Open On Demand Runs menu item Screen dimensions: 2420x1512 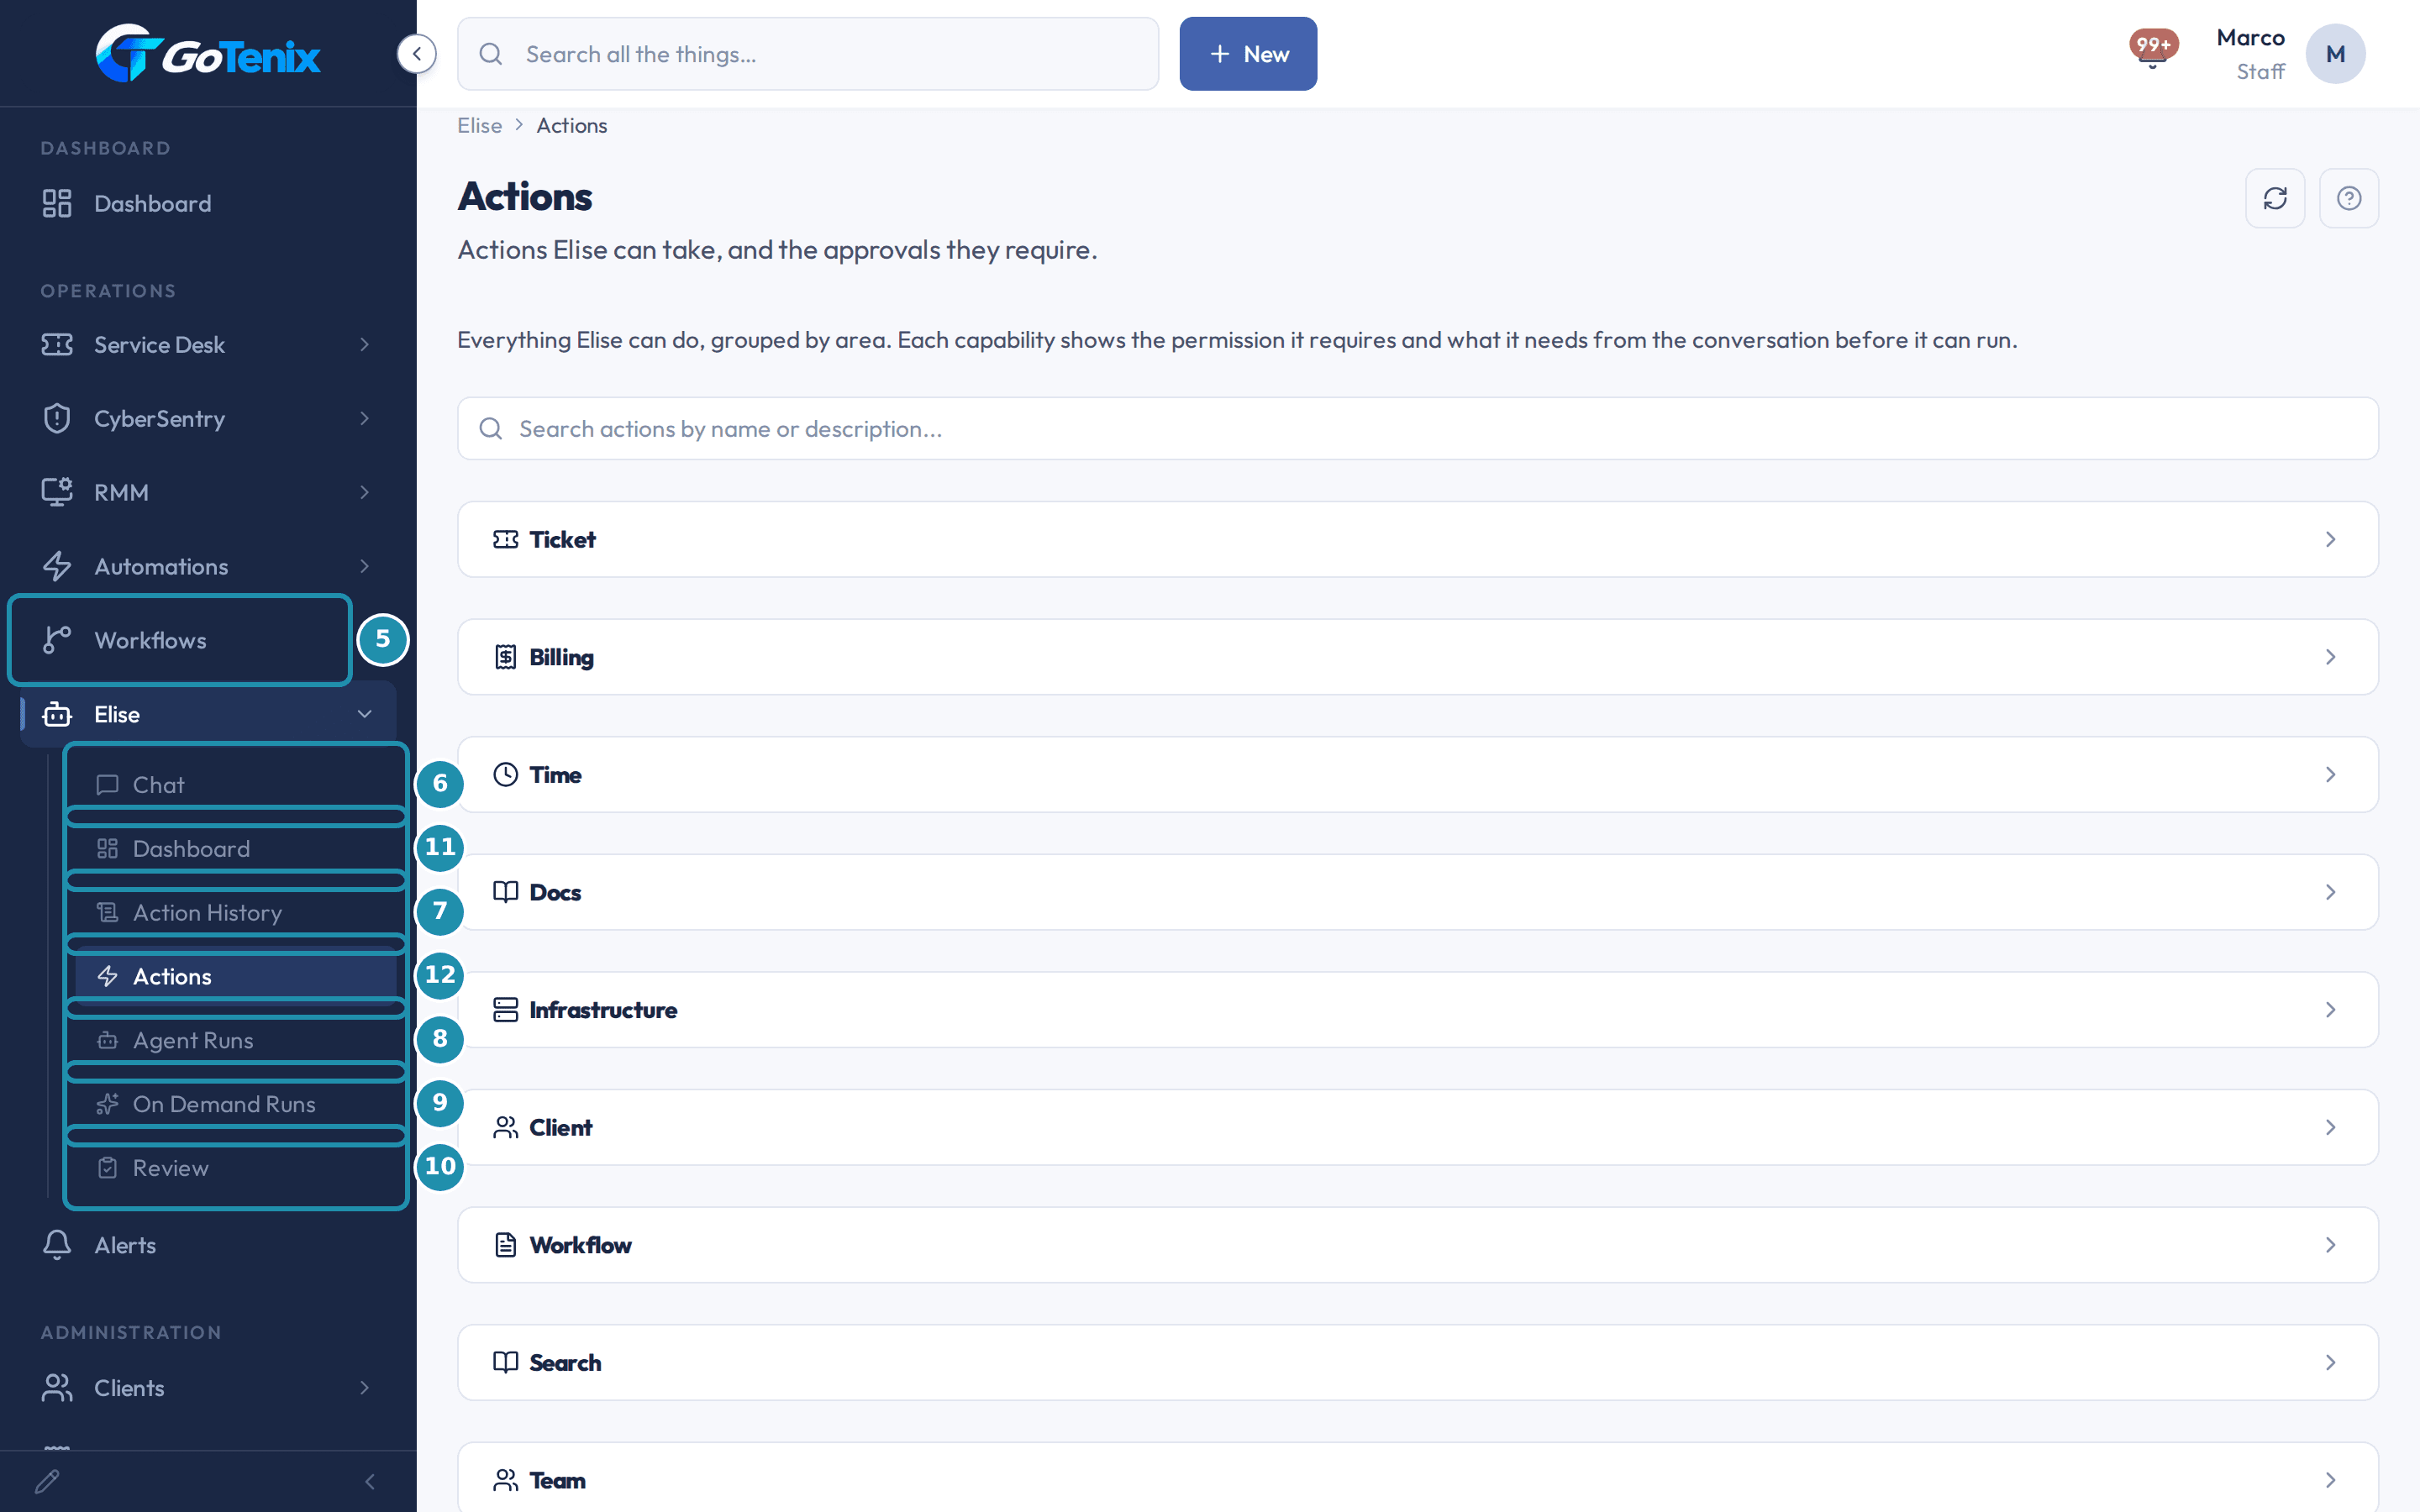(236, 1104)
